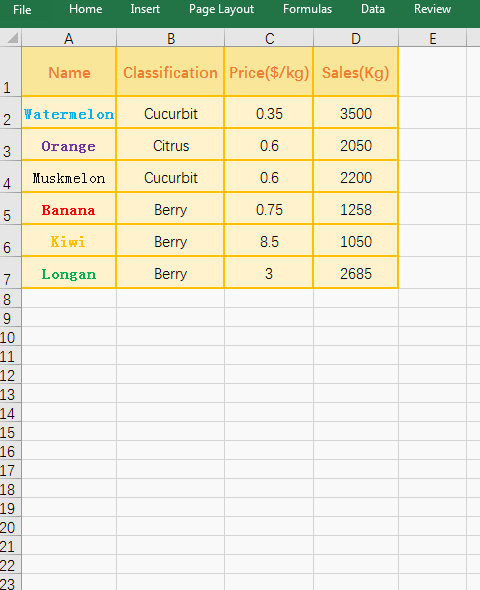This screenshot has height=590, width=480.
Task: Open the File ribbon tab
Action: click(22, 9)
